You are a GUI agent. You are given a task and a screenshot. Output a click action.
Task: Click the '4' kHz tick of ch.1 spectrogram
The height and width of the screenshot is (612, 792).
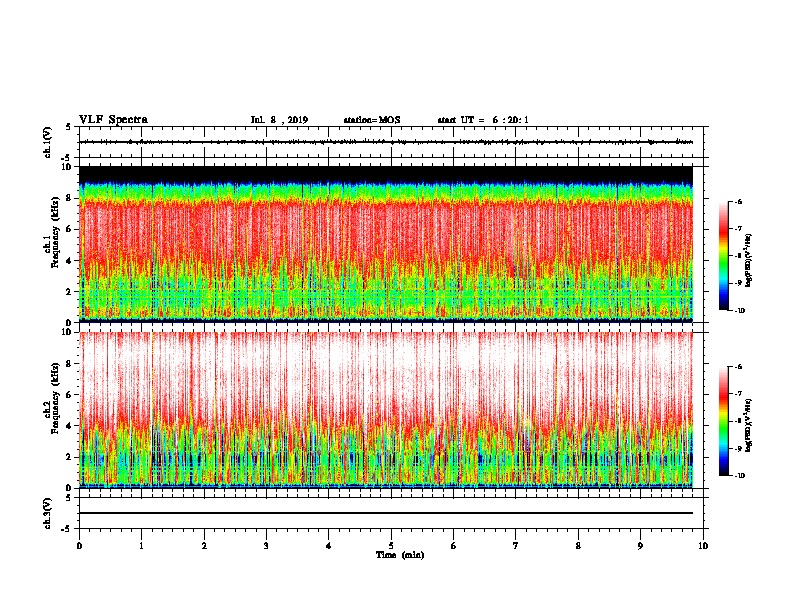70,261
